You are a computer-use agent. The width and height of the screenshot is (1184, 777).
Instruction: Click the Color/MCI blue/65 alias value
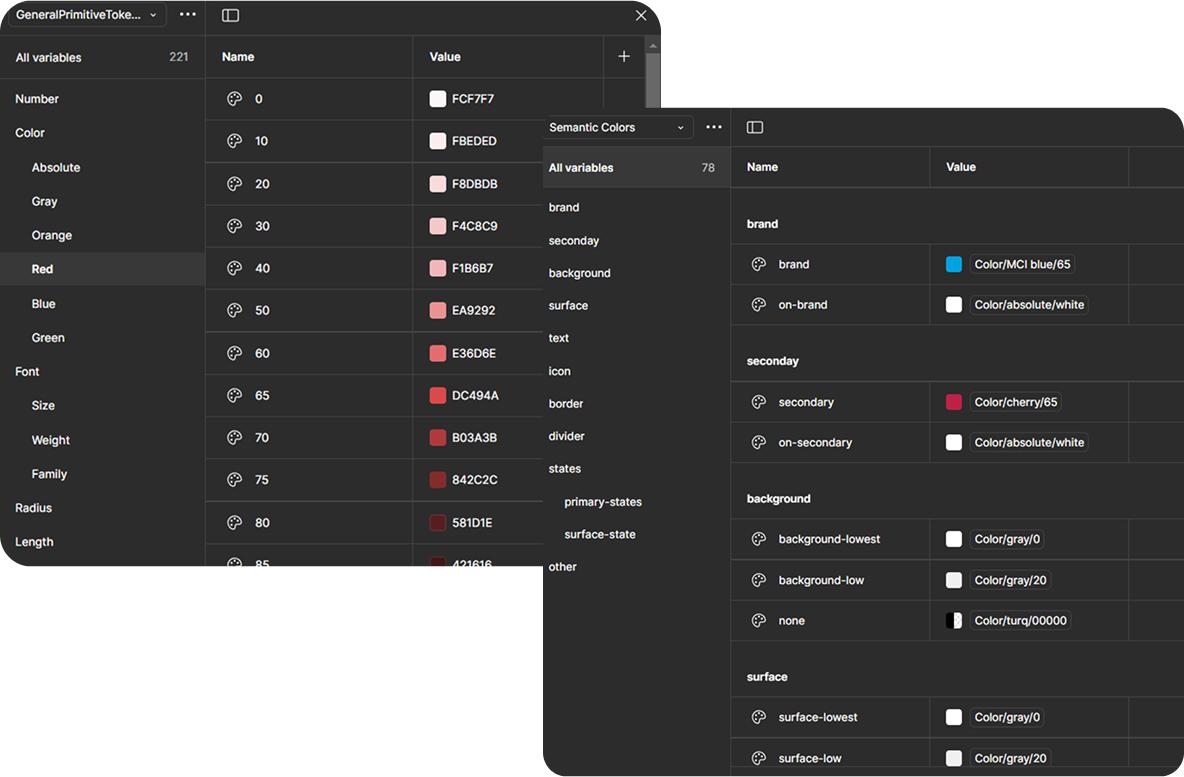pos(1022,264)
